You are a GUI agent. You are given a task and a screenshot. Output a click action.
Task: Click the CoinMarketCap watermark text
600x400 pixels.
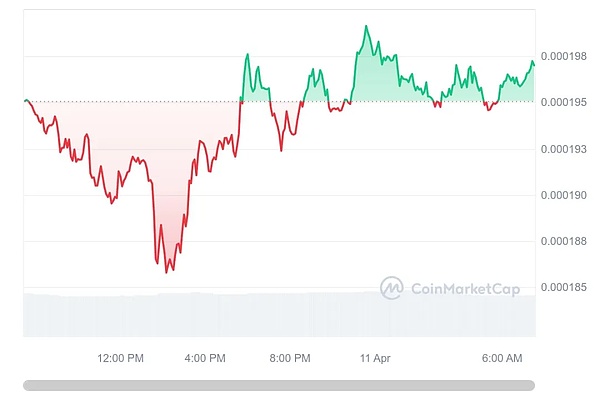[459, 289]
